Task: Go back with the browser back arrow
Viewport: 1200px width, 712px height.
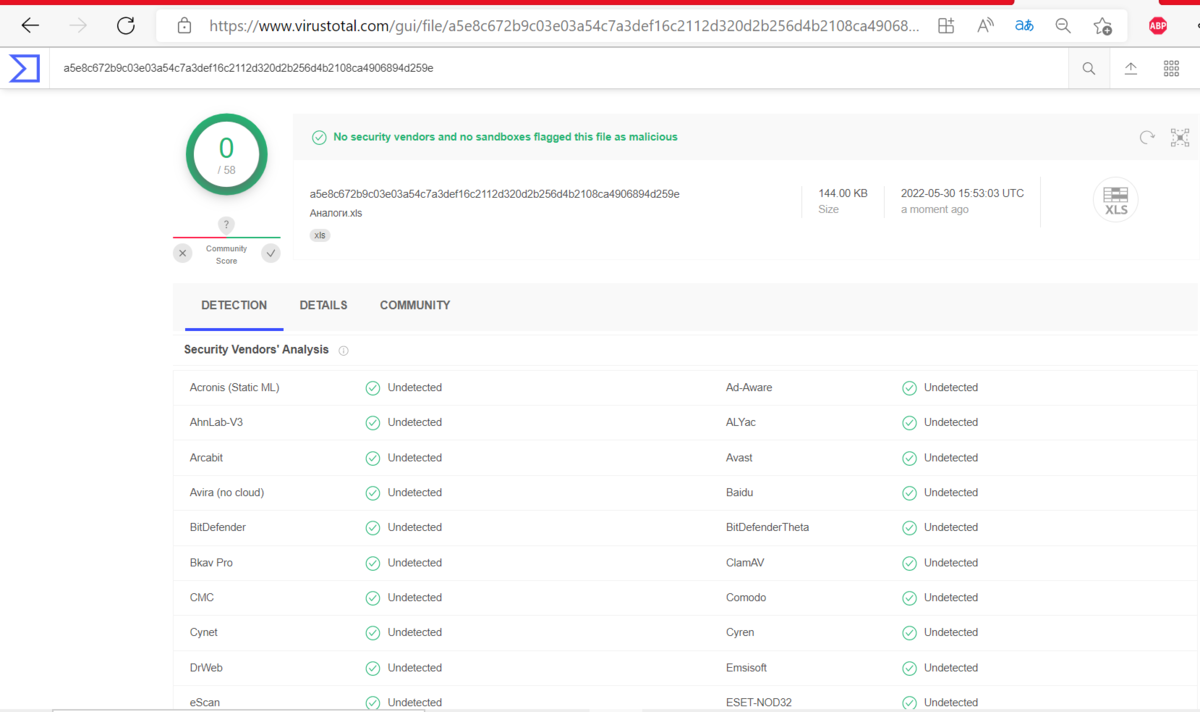Action: tap(30, 26)
